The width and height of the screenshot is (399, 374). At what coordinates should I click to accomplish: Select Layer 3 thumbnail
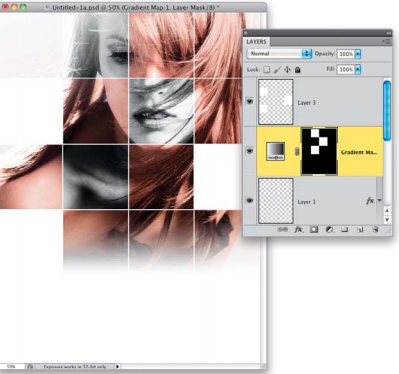(x=276, y=102)
